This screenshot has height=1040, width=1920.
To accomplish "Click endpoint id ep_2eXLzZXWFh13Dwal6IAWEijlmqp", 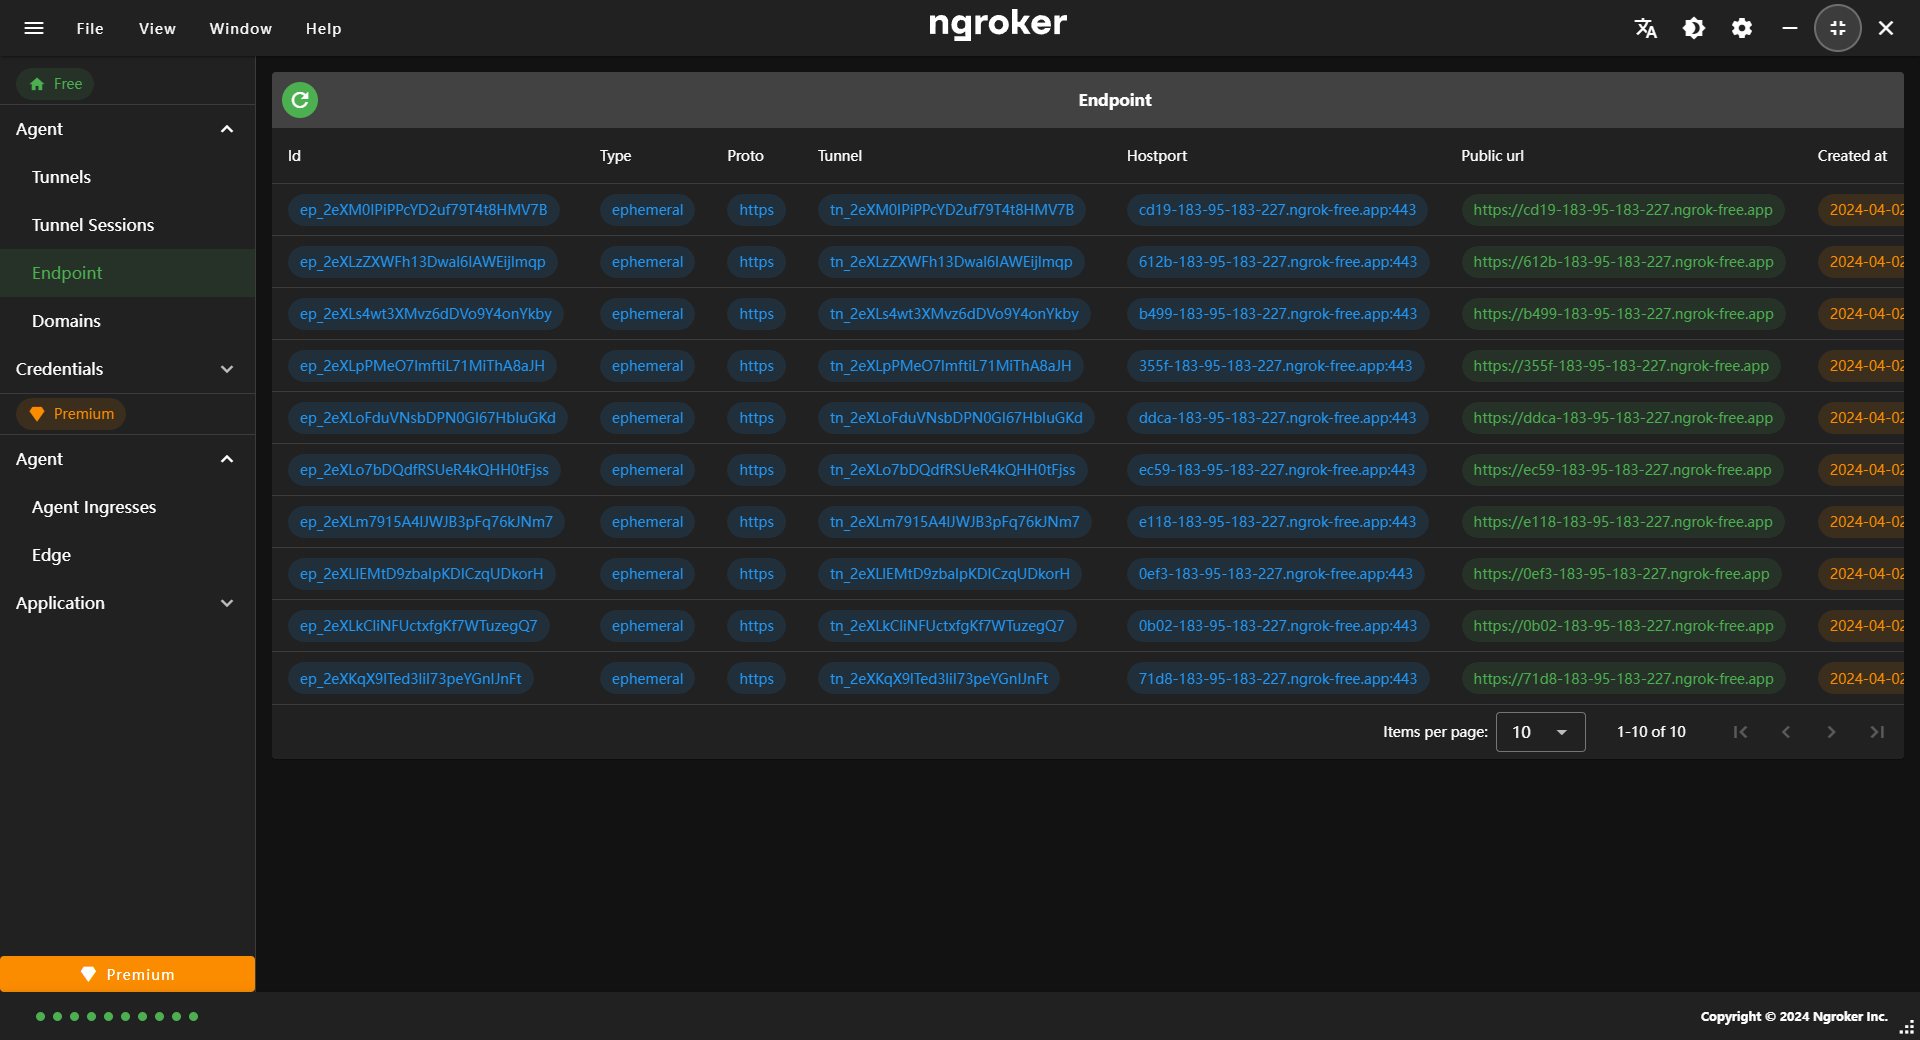I will 422,262.
